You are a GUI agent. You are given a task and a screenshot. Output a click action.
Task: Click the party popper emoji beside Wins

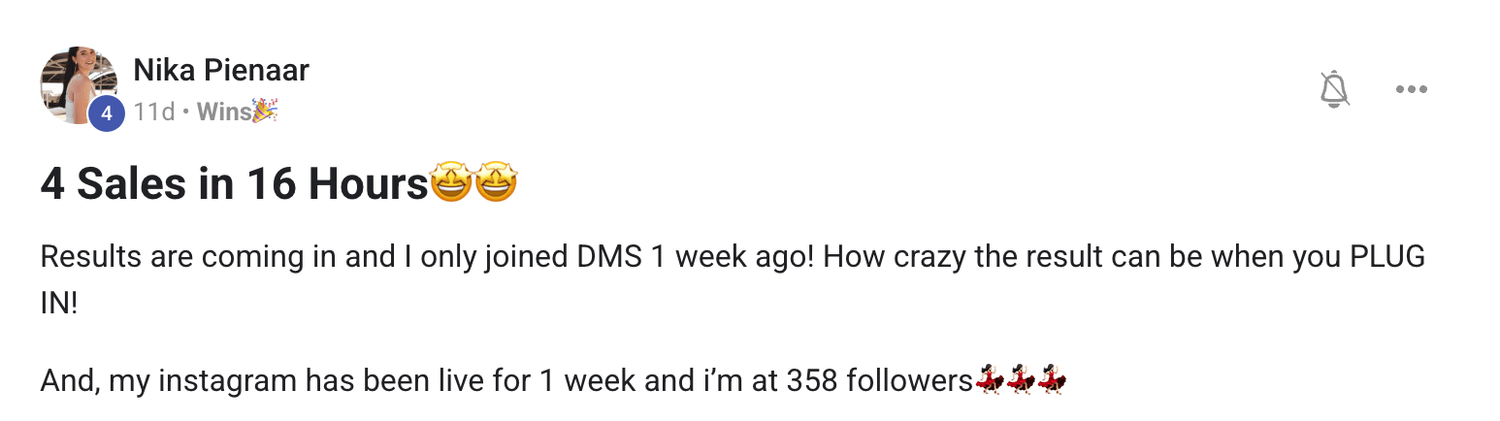(x=265, y=111)
